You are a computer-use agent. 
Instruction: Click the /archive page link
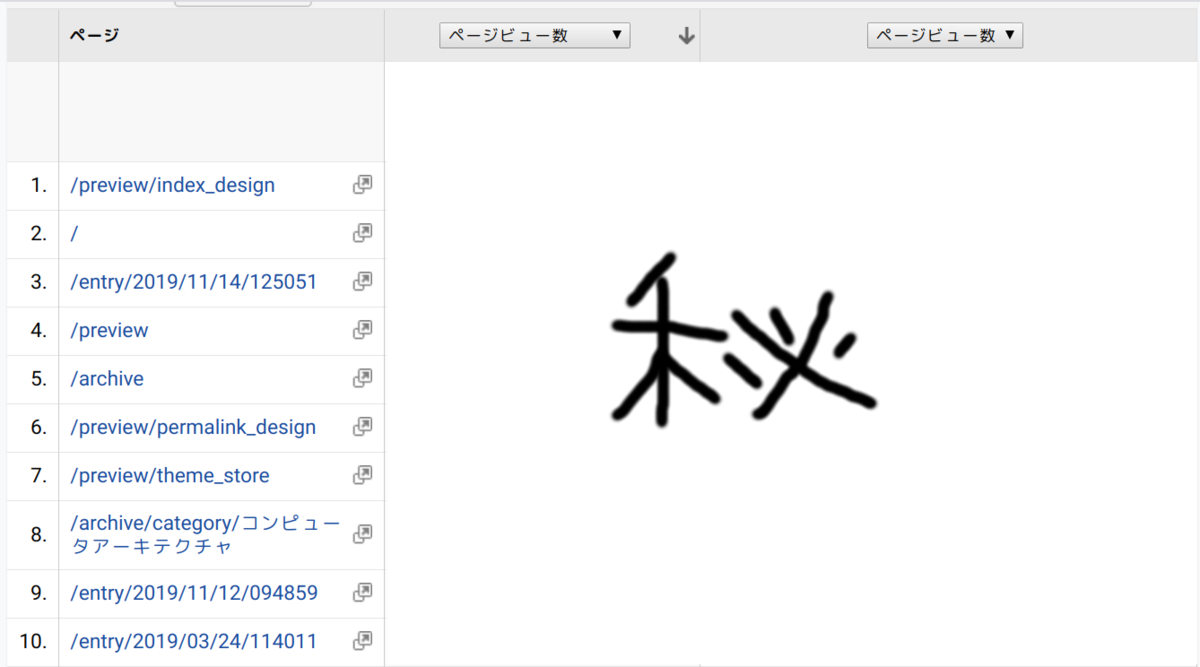pos(107,378)
